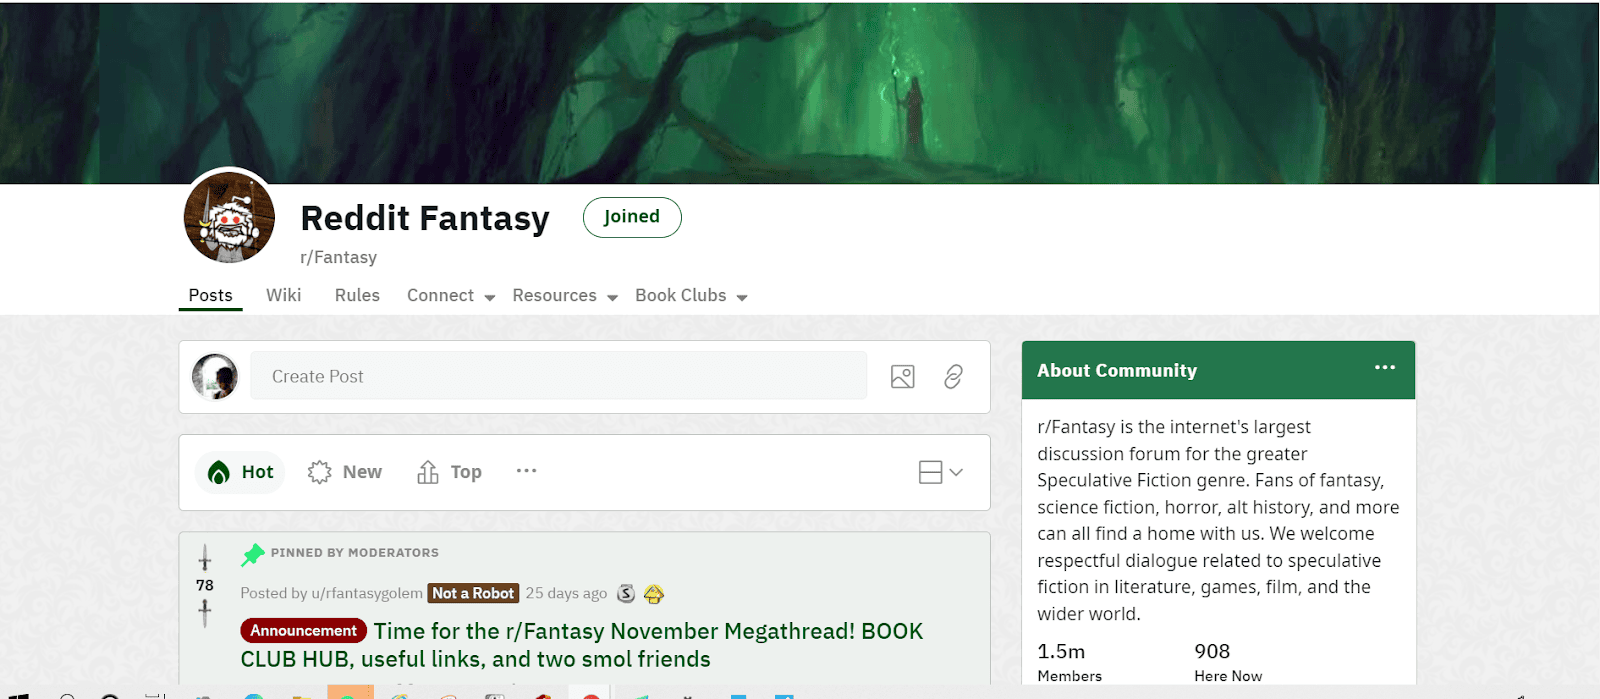Screen dimensions: 1600x699
Task: Click the yellow award icon on the post
Action: pyautogui.click(x=654, y=594)
